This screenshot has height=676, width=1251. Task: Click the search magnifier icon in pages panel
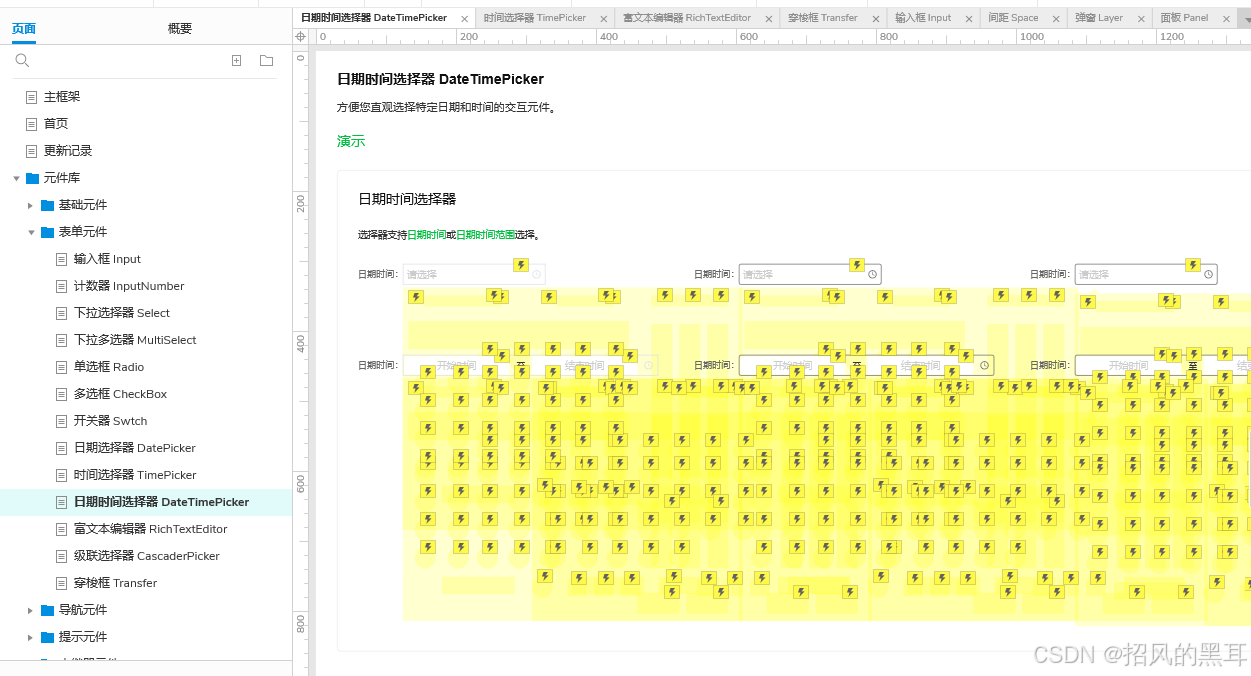tap(22, 61)
